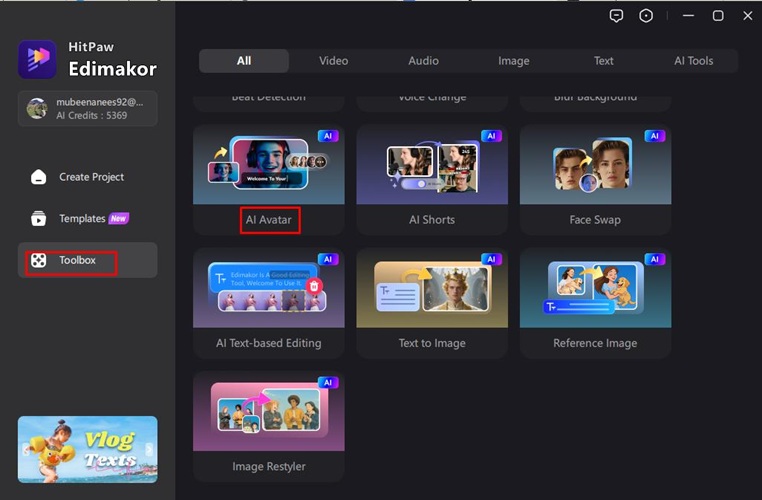
Task: Click the Text to Image label
Action: click(x=432, y=343)
